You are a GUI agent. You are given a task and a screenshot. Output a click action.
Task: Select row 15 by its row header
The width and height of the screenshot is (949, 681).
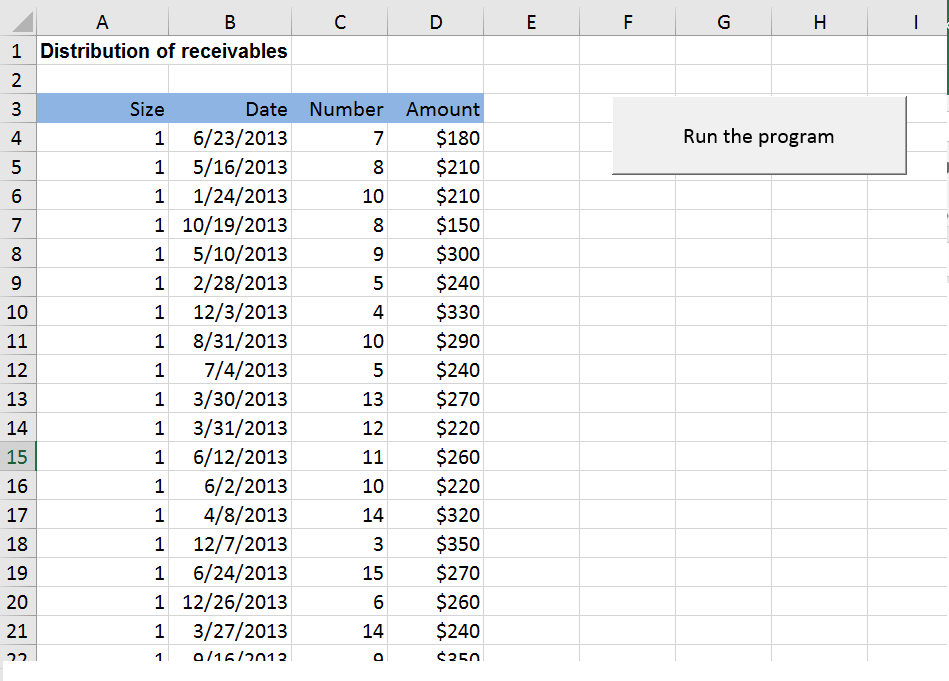[x=18, y=457]
